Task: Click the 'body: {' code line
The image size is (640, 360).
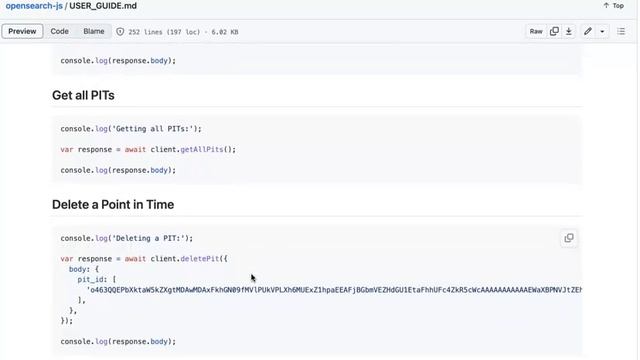Action: (x=84, y=269)
